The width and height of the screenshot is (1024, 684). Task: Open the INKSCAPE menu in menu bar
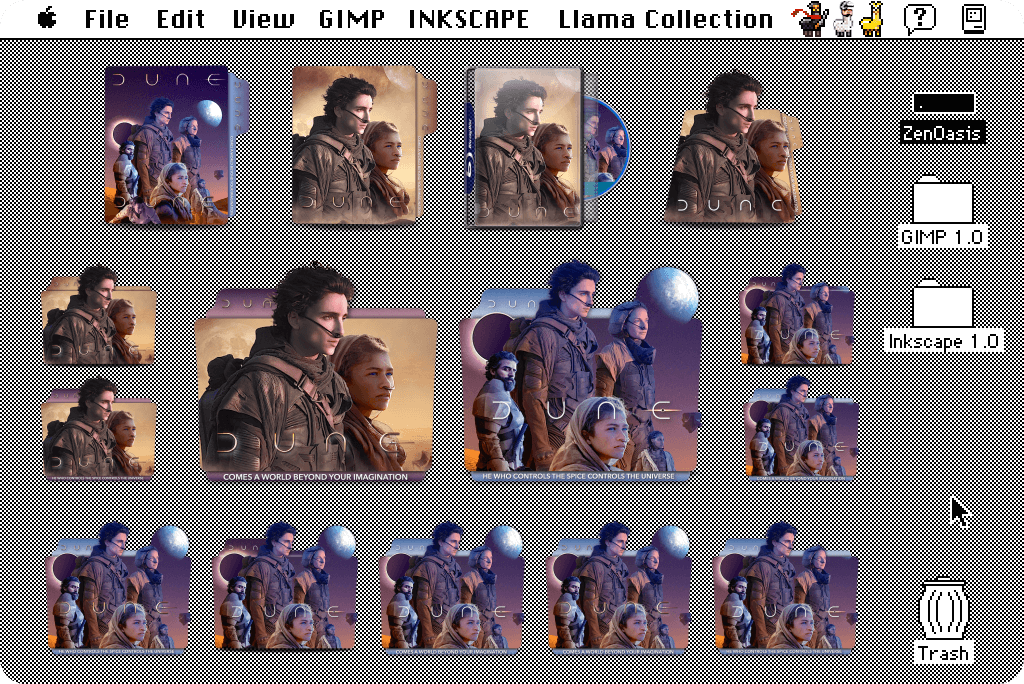click(x=468, y=18)
